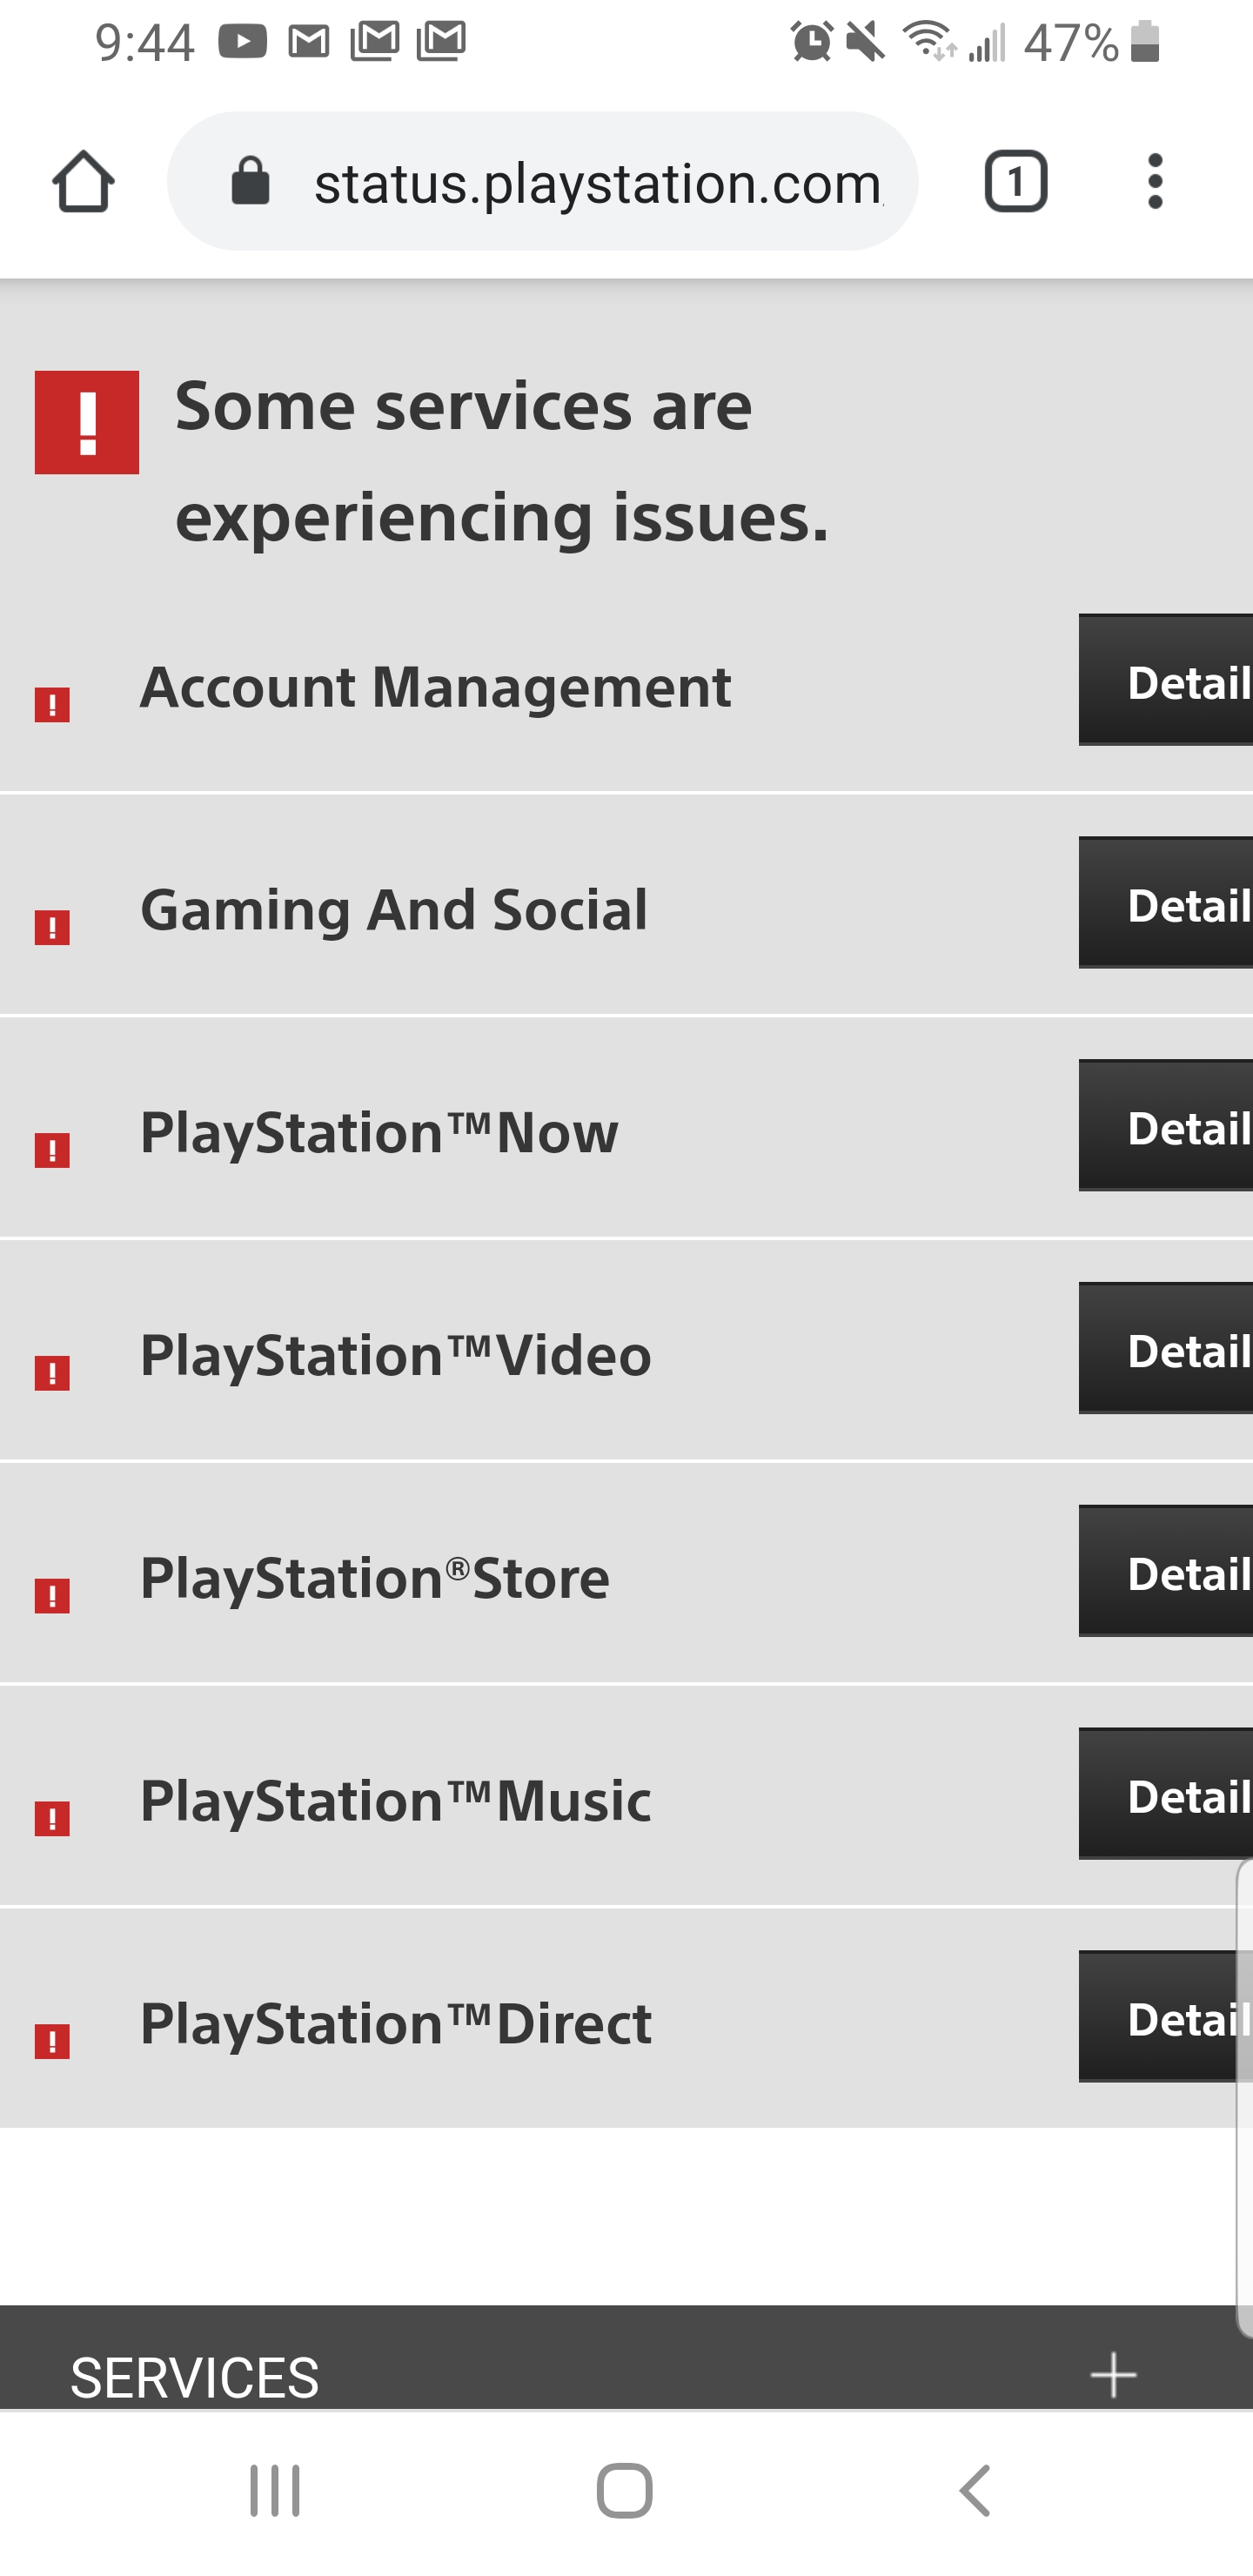Tap the tab switcher showing 1 open tab
The height and width of the screenshot is (2576, 1253).
click(x=1016, y=181)
